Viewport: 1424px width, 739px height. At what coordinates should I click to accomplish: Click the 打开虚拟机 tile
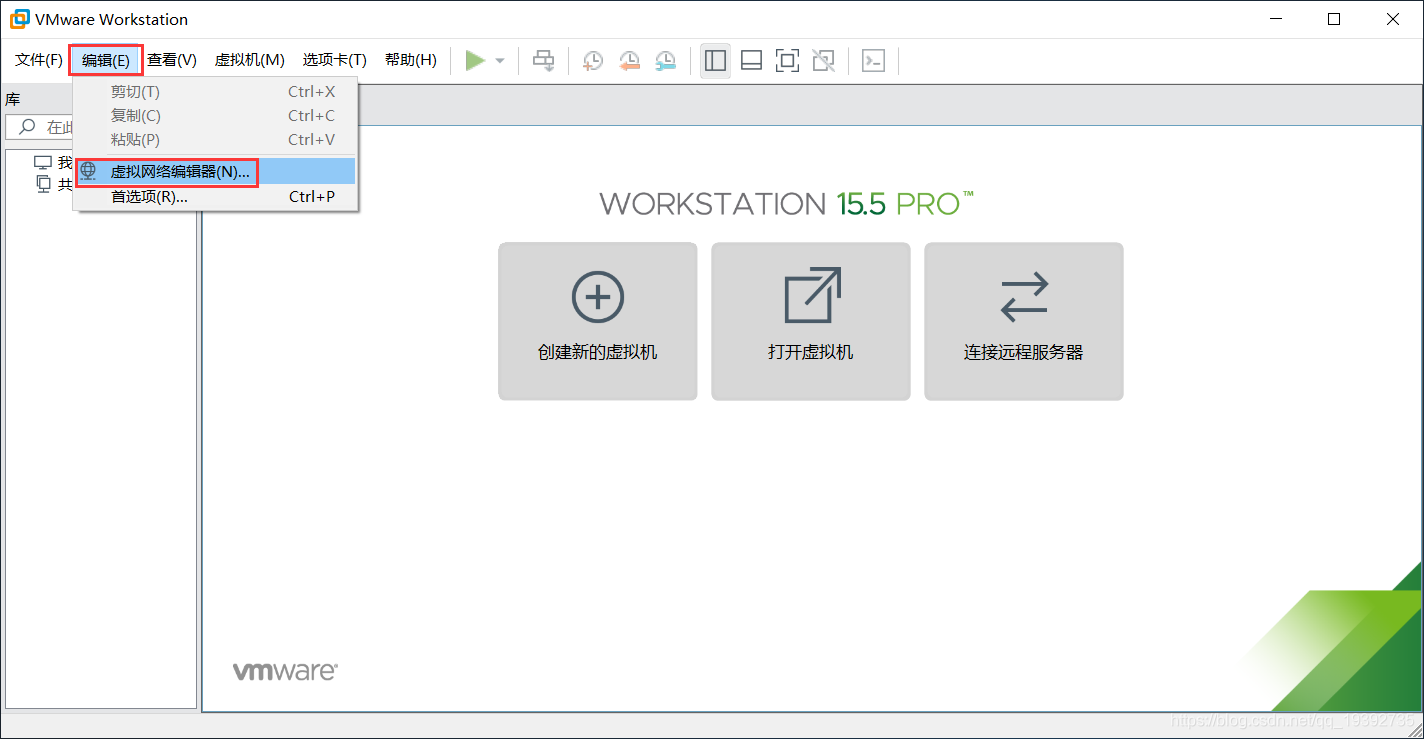(811, 321)
